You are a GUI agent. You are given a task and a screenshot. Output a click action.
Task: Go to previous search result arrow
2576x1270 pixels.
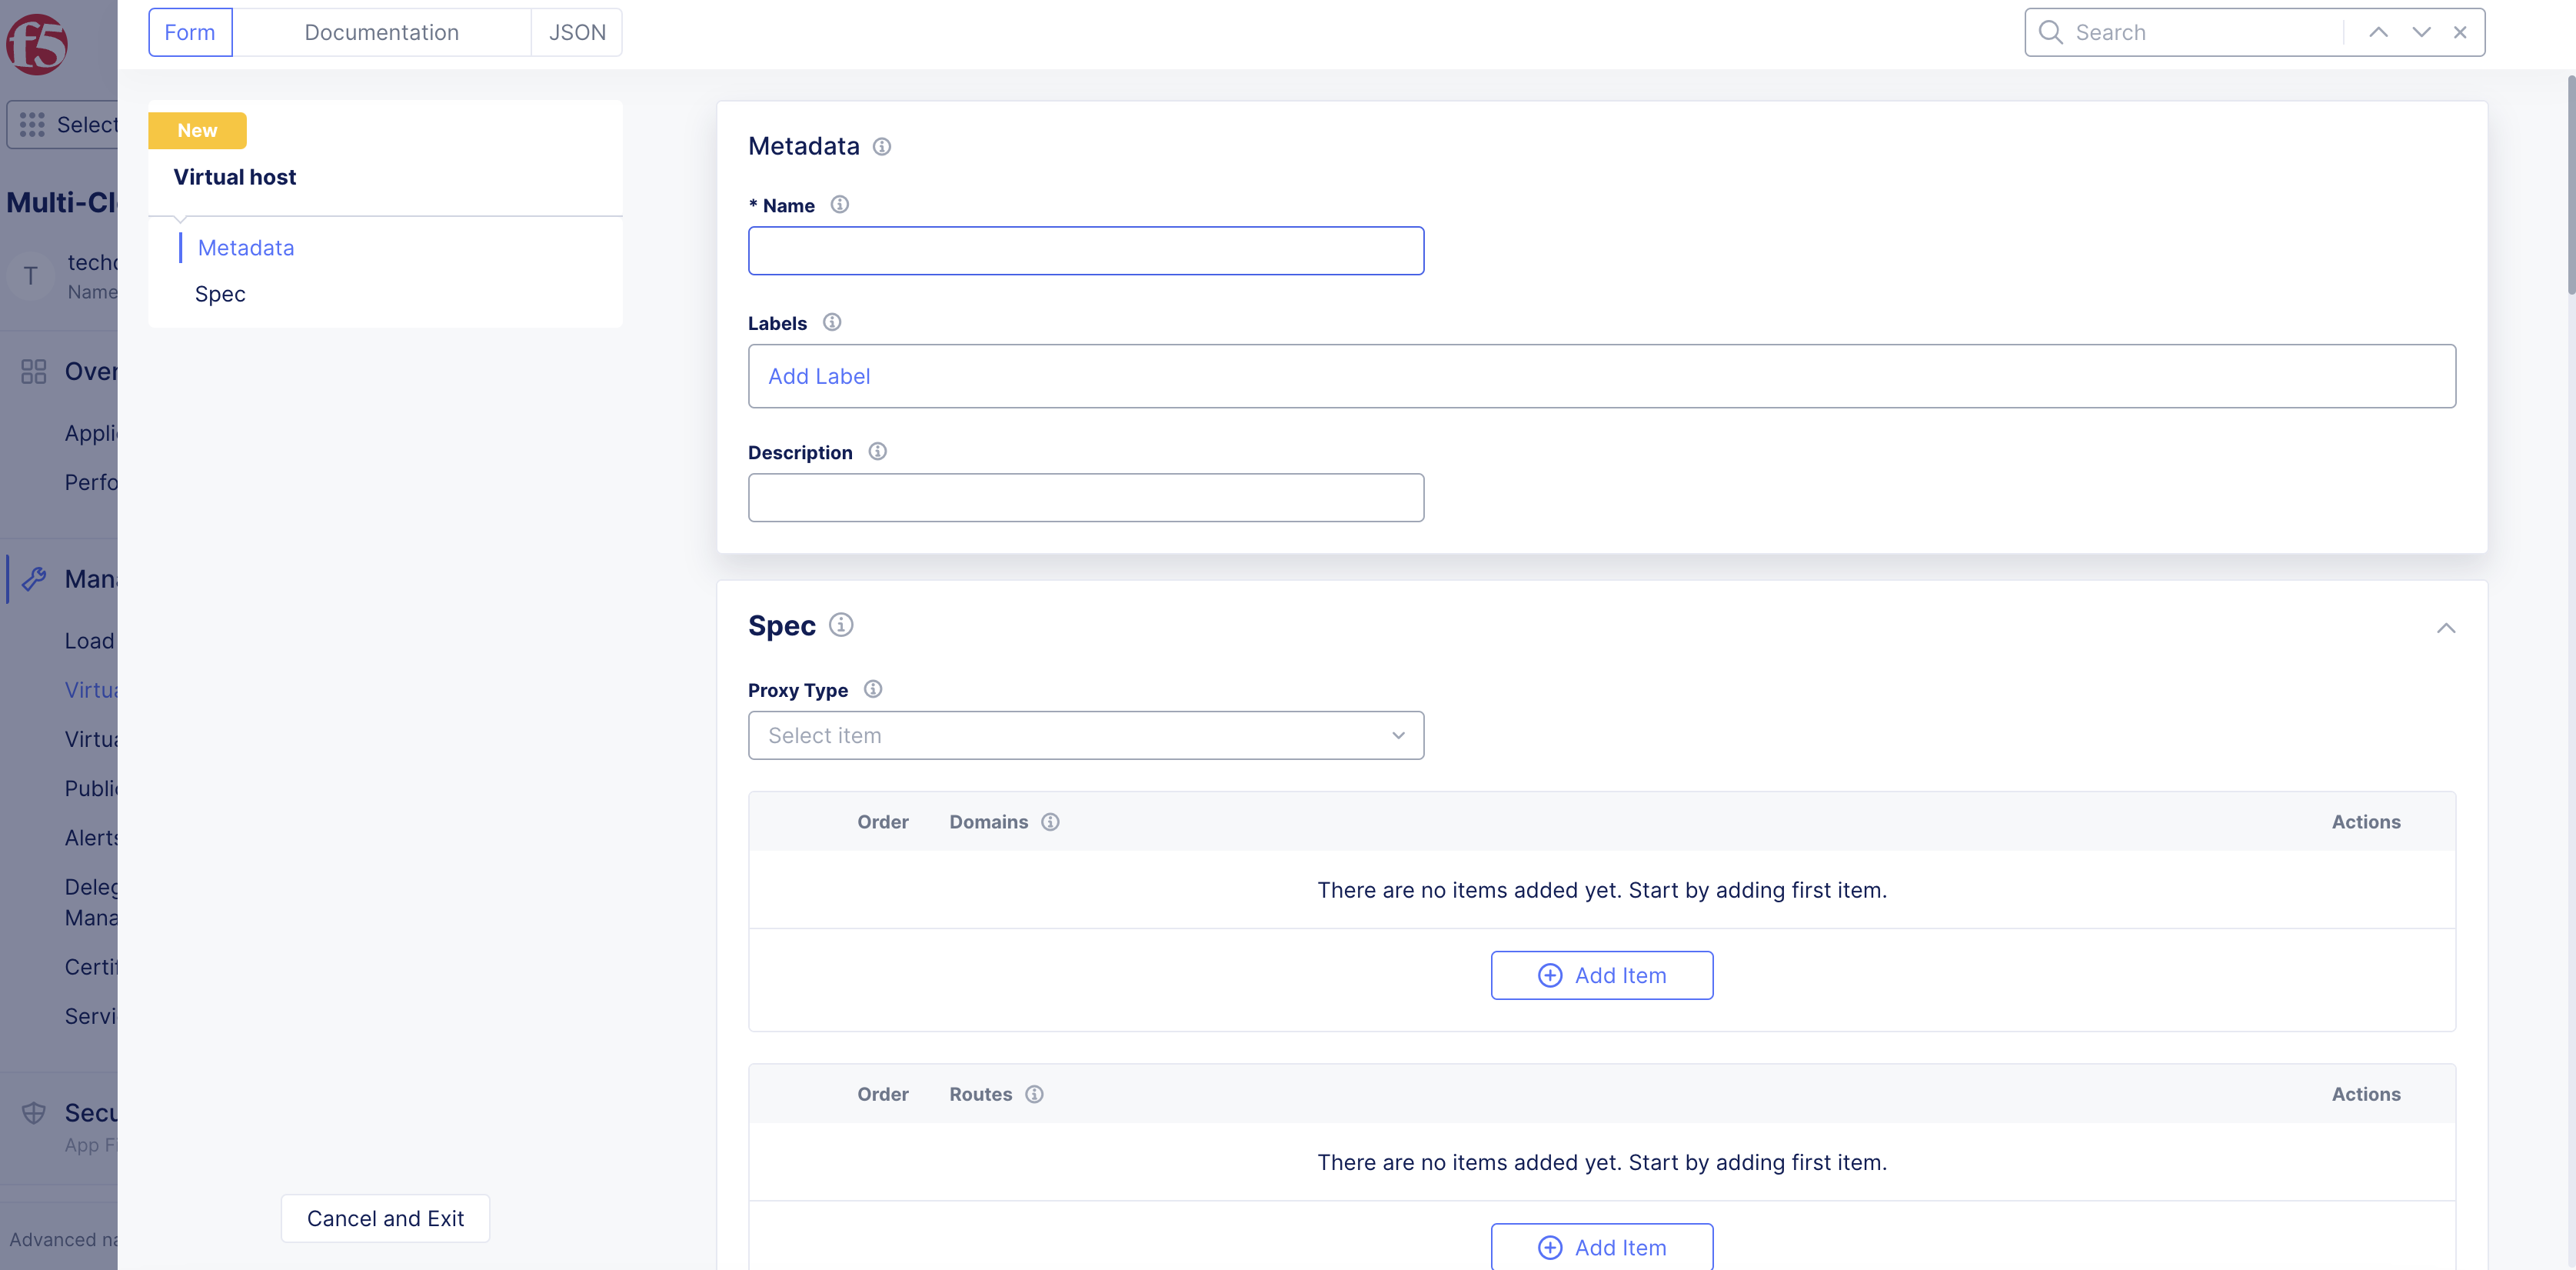[2378, 32]
